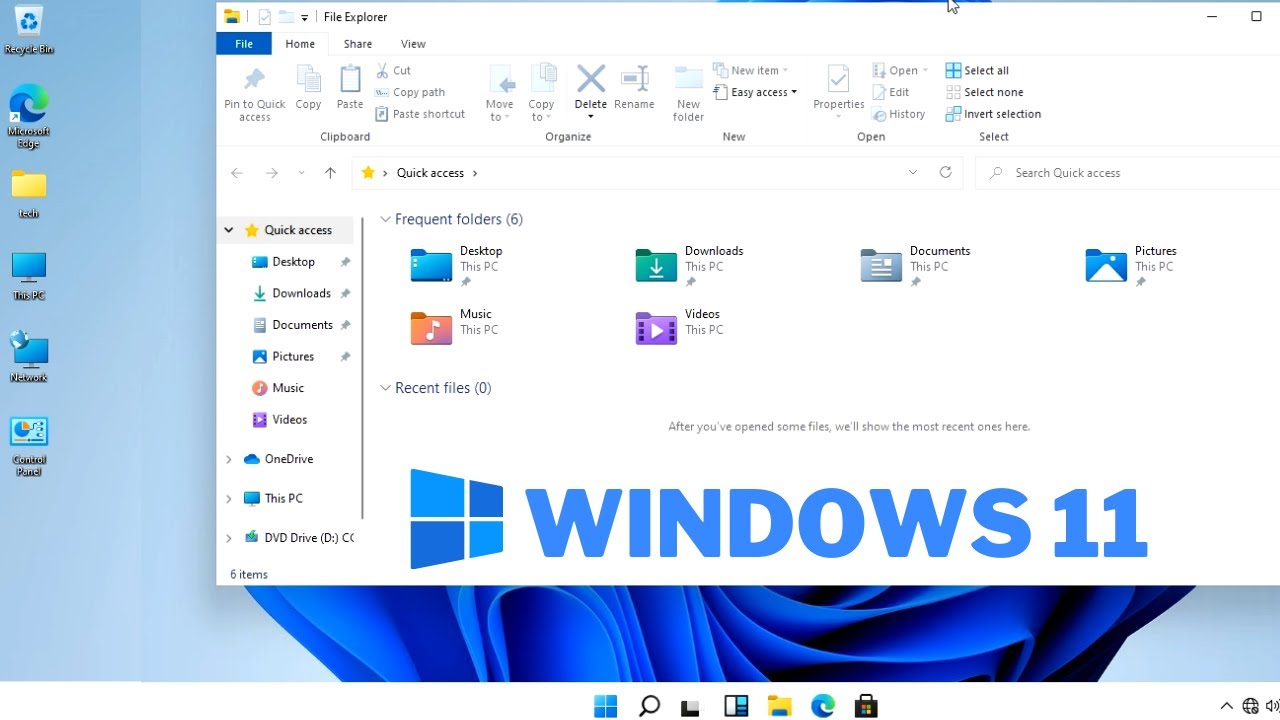Click the Windows Start button on taskbar
Viewport: 1280px width, 720px height.
[606, 706]
